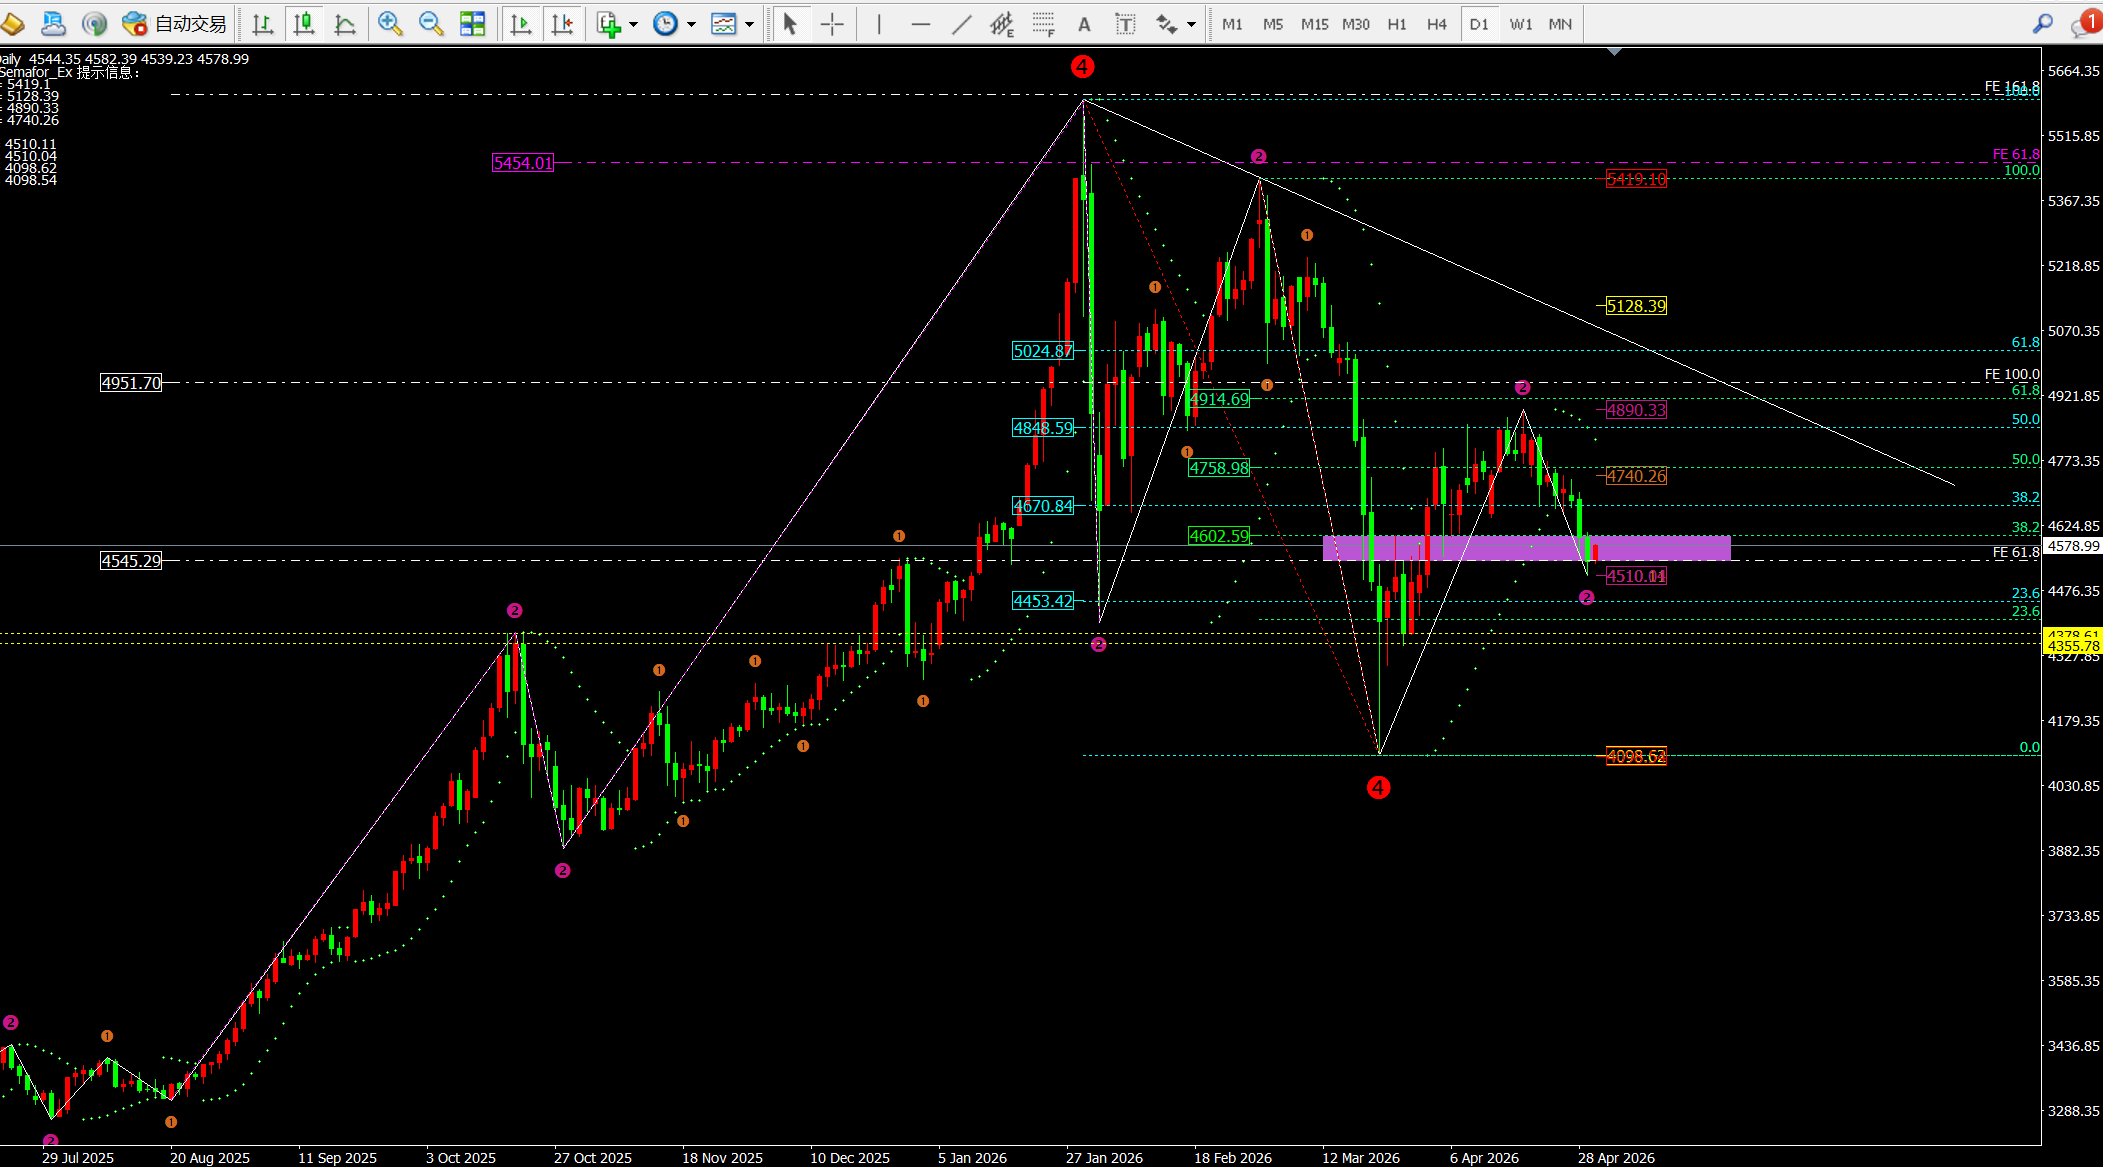This screenshot has height=1167, width=2103.
Task: Click the zoom out magnifier icon
Action: [431, 23]
